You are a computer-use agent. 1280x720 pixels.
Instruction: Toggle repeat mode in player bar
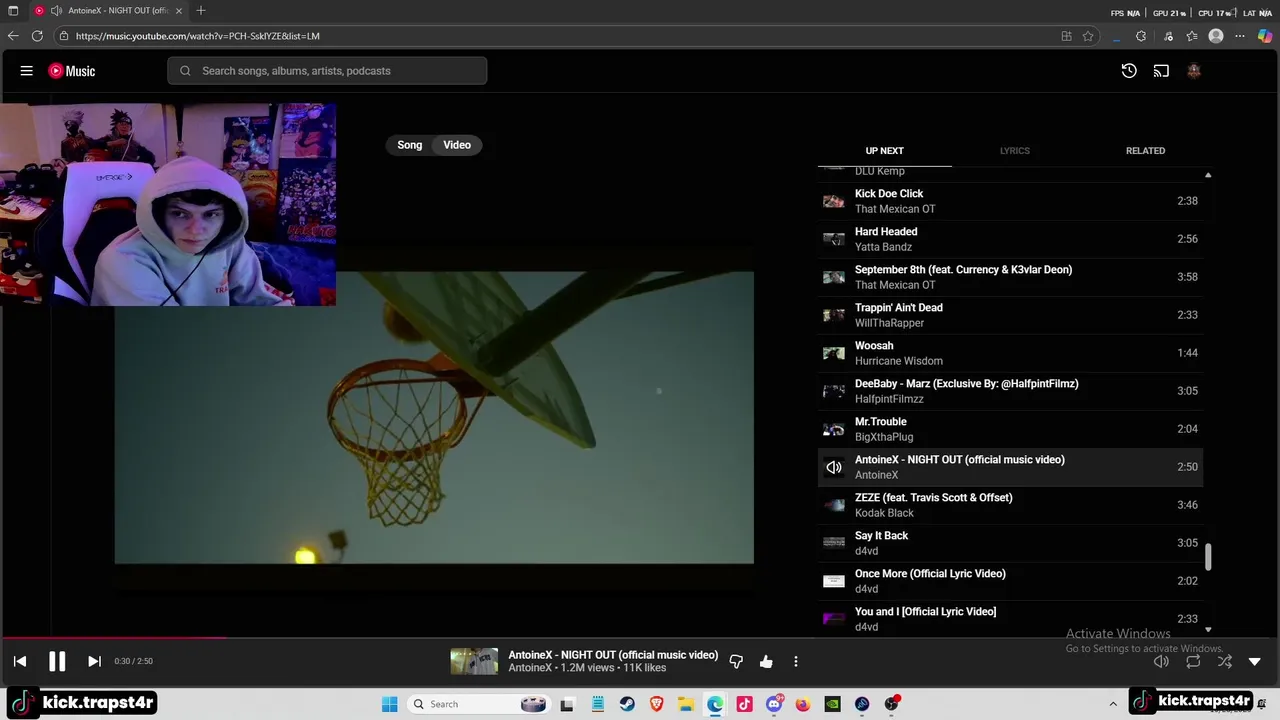coord(1193,661)
